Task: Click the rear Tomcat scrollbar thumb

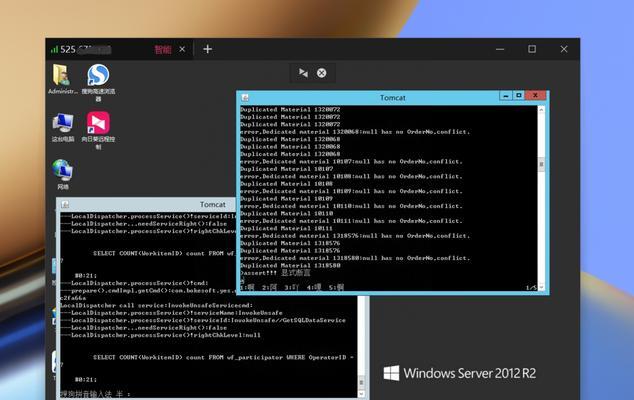Action: 361,382
